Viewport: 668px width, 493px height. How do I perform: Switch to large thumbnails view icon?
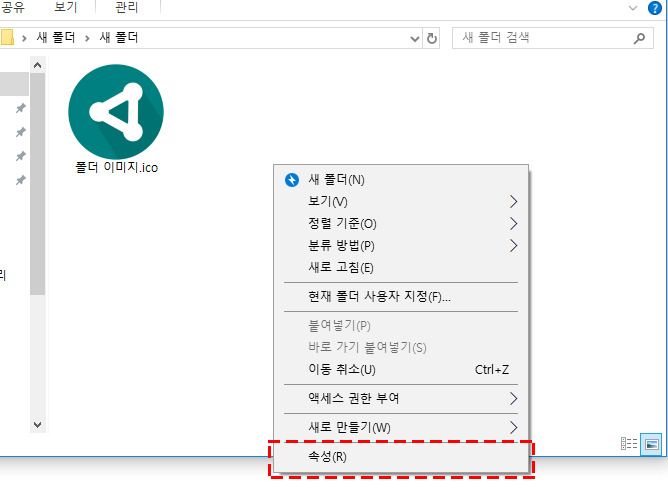[651, 444]
